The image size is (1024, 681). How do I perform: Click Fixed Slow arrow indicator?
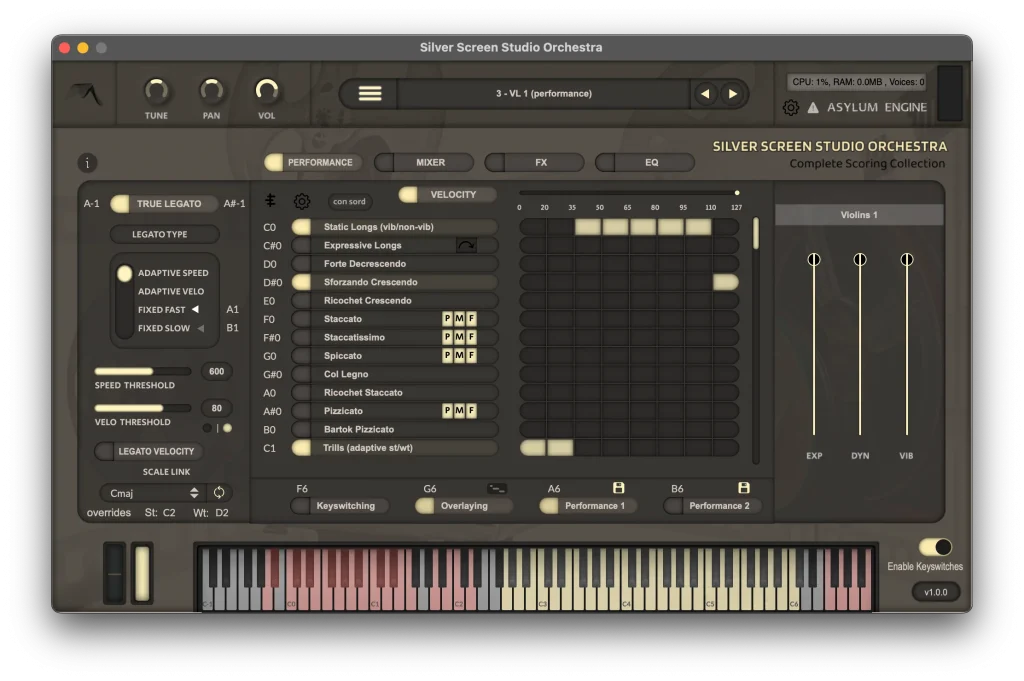200,328
